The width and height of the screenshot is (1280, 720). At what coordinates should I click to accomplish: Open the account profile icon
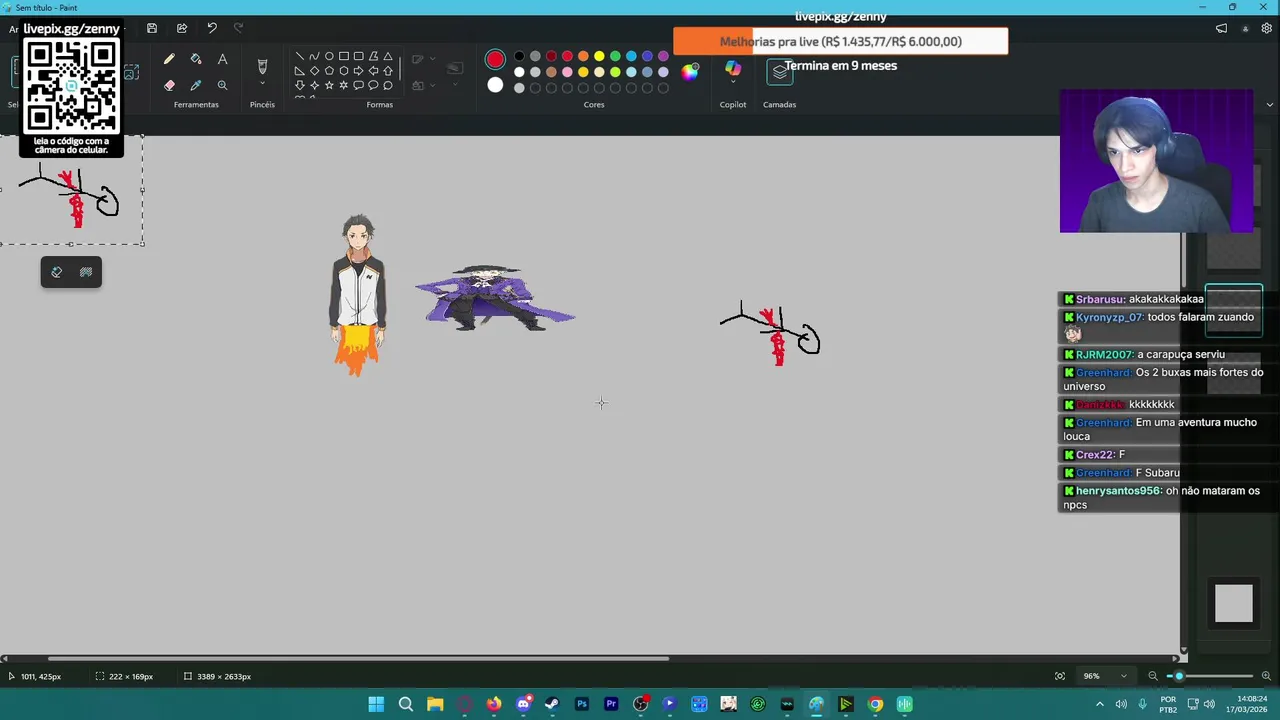(1245, 29)
